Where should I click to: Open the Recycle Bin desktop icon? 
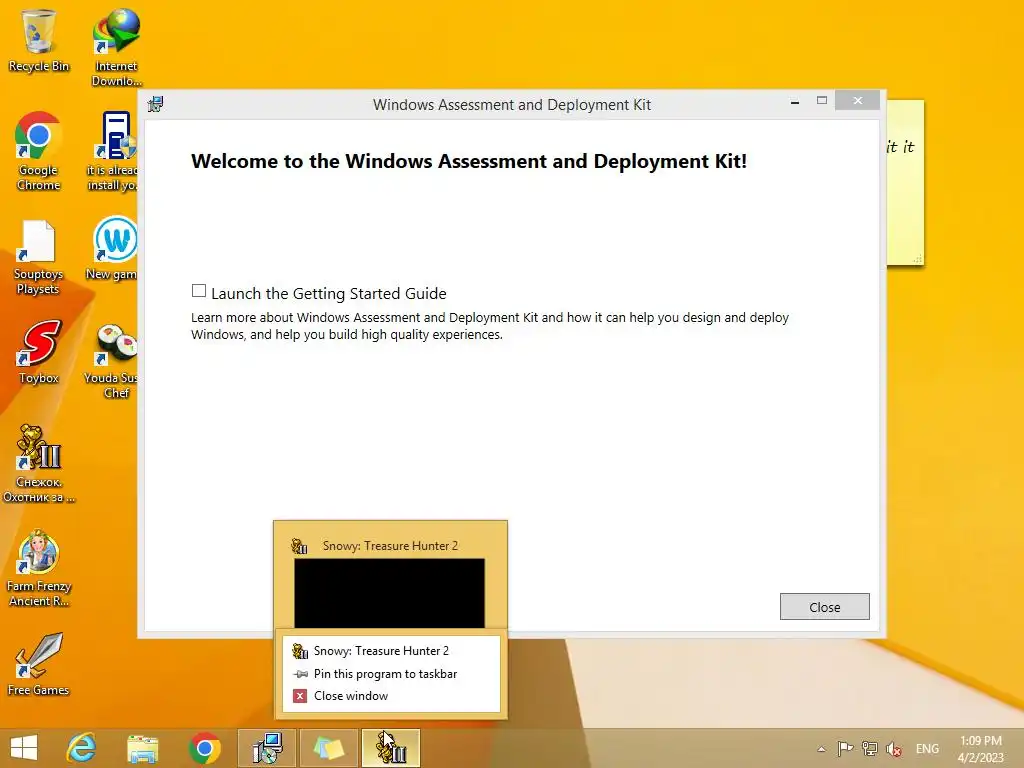click(39, 40)
